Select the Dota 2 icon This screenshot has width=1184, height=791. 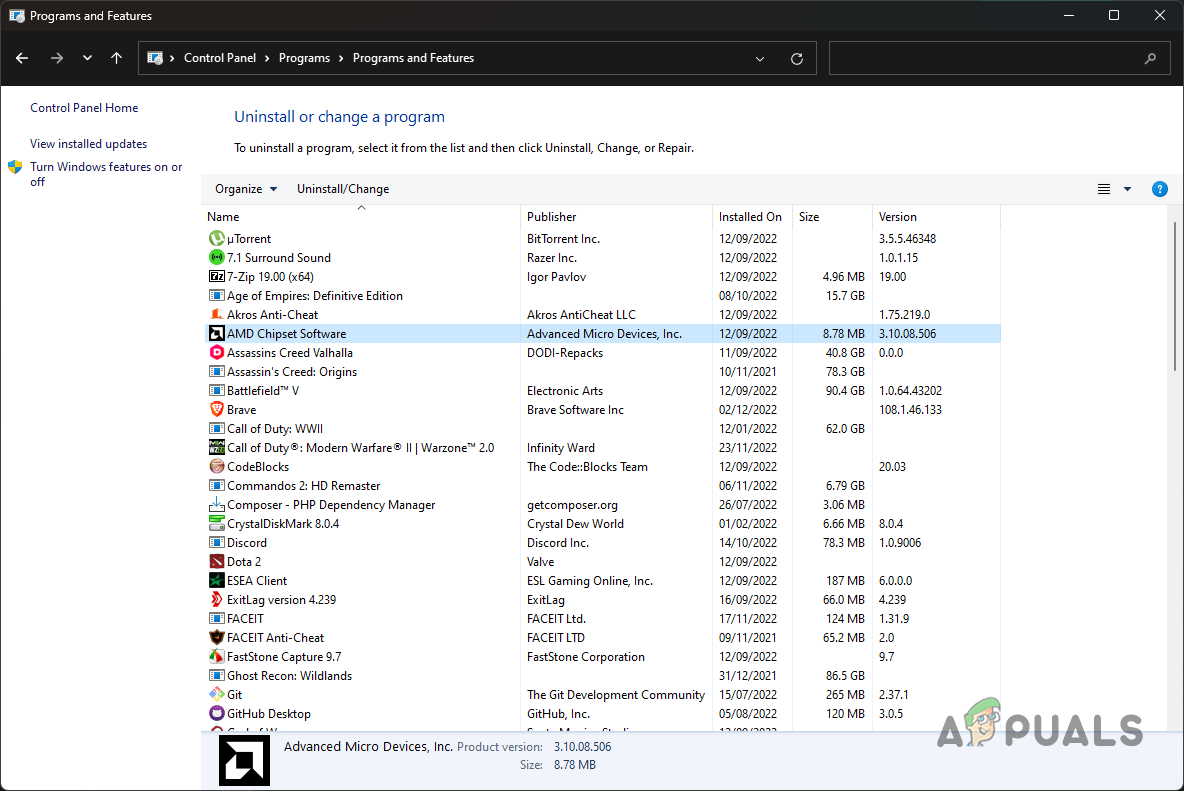click(x=216, y=561)
